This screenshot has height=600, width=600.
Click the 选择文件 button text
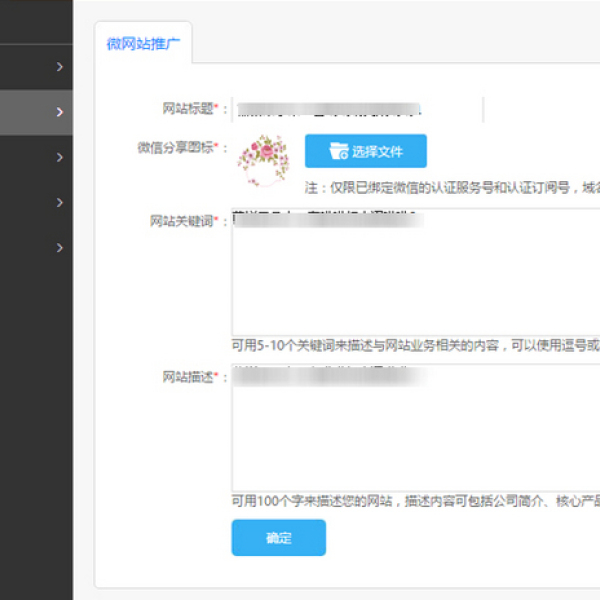click(377, 152)
